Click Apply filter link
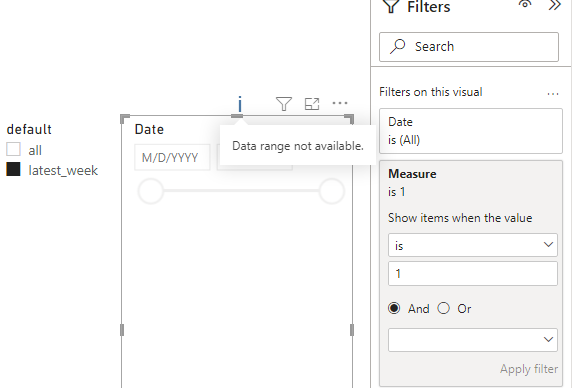 (x=529, y=369)
